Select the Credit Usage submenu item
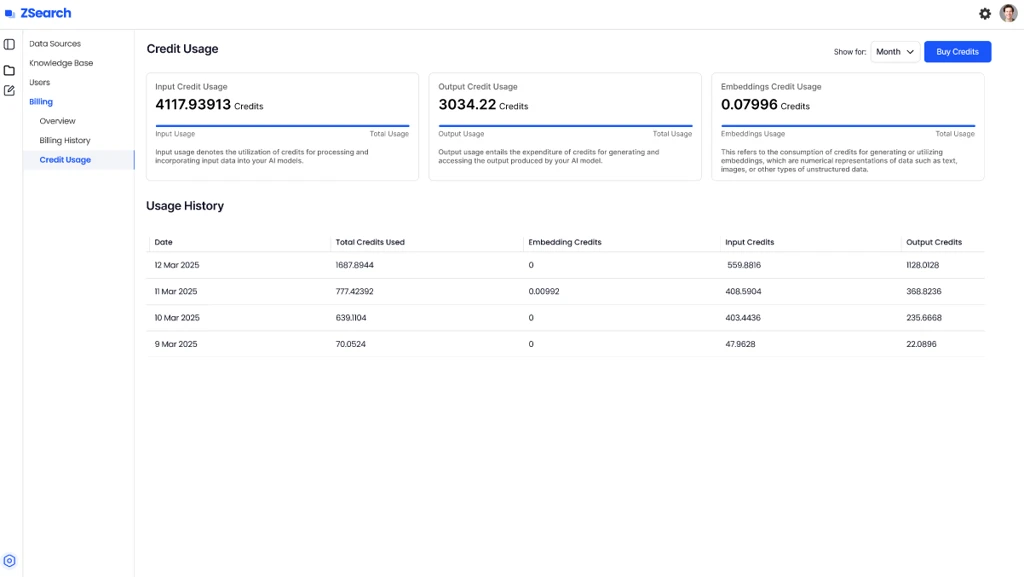1024x577 pixels. click(65, 160)
